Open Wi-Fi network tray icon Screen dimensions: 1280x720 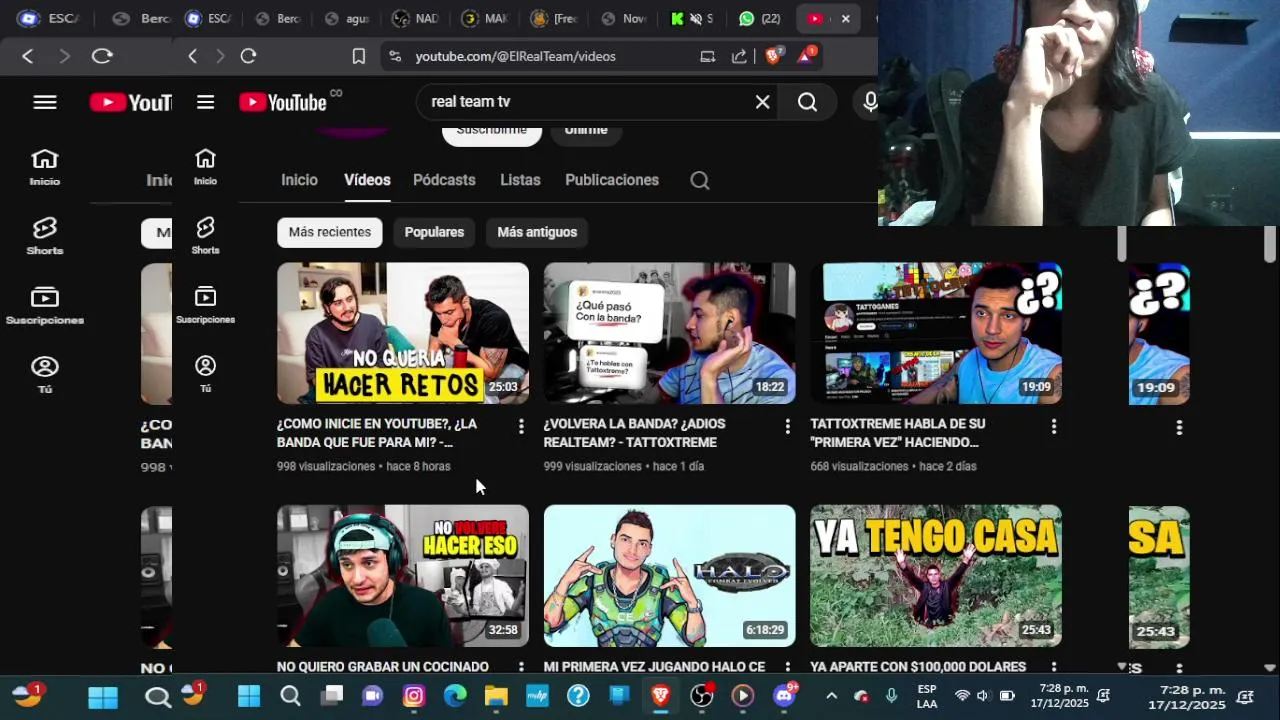[x=962, y=696]
